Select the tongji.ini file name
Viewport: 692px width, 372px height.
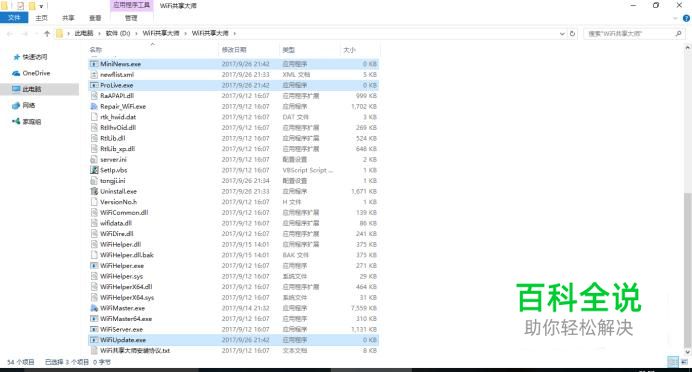tap(113, 180)
